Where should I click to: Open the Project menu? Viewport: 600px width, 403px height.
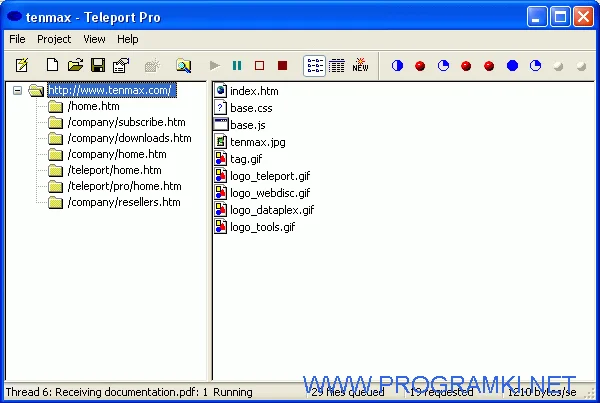pos(54,39)
